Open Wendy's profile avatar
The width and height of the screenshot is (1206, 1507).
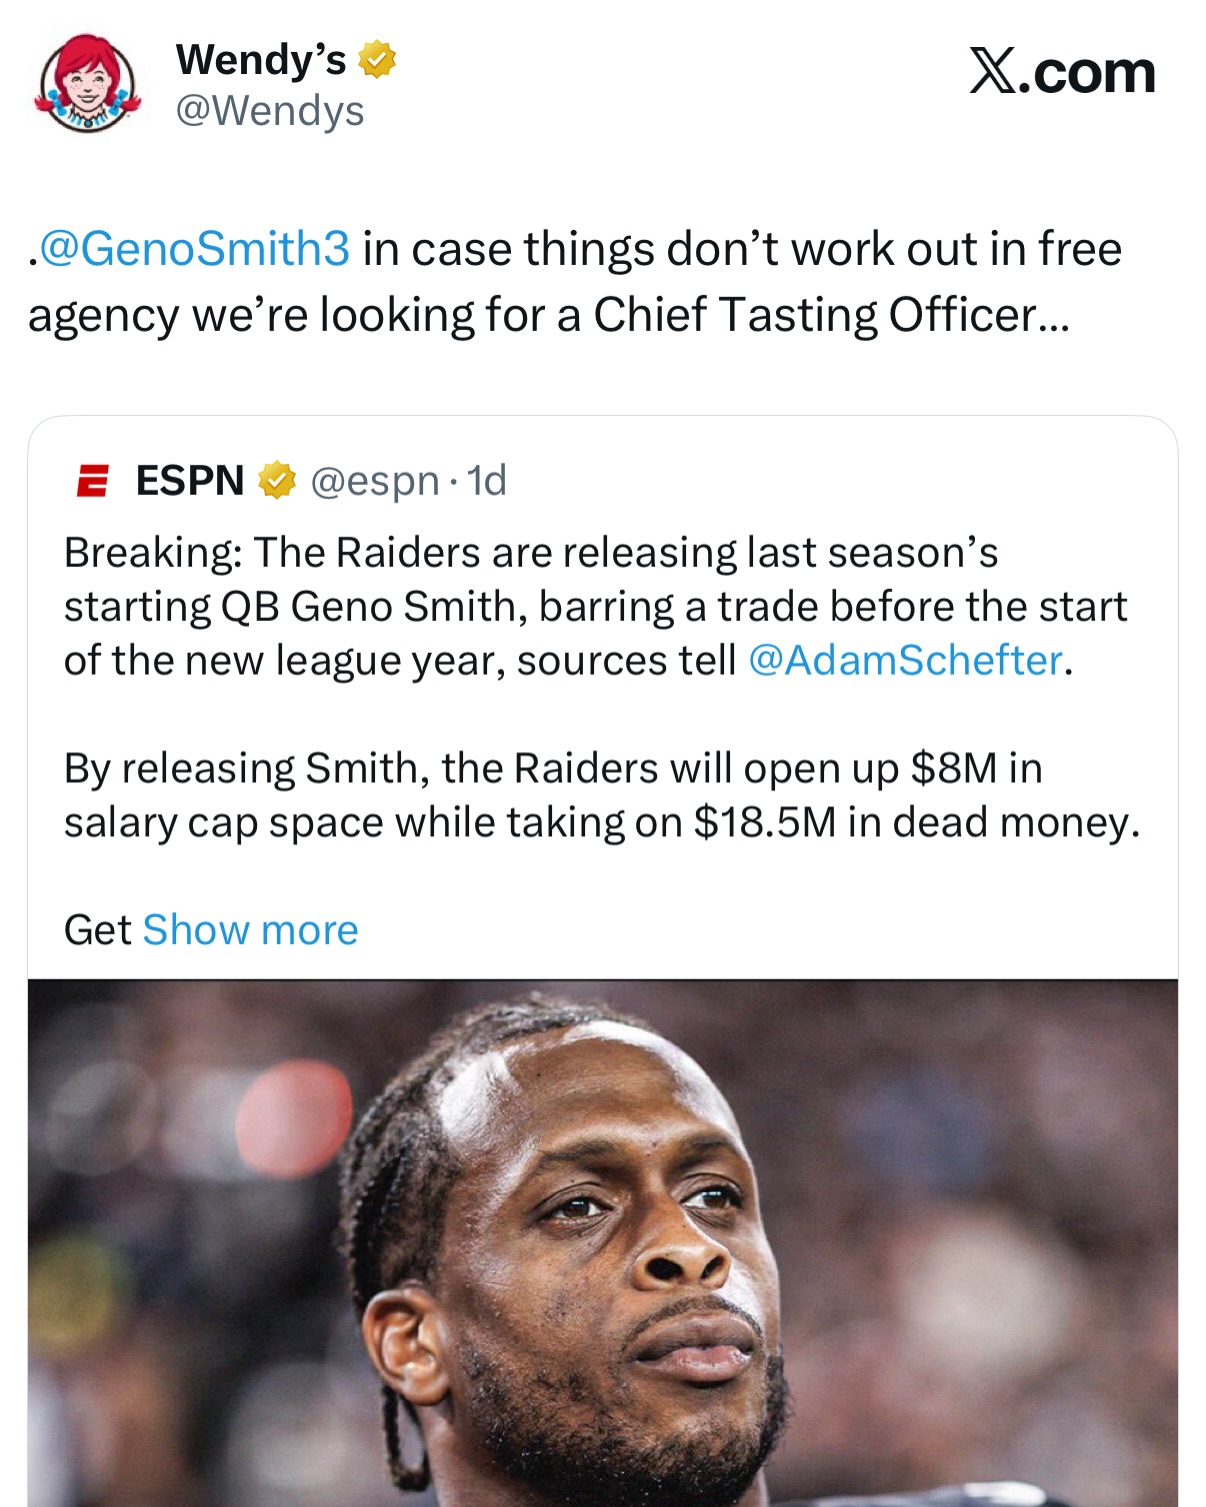pos(87,84)
